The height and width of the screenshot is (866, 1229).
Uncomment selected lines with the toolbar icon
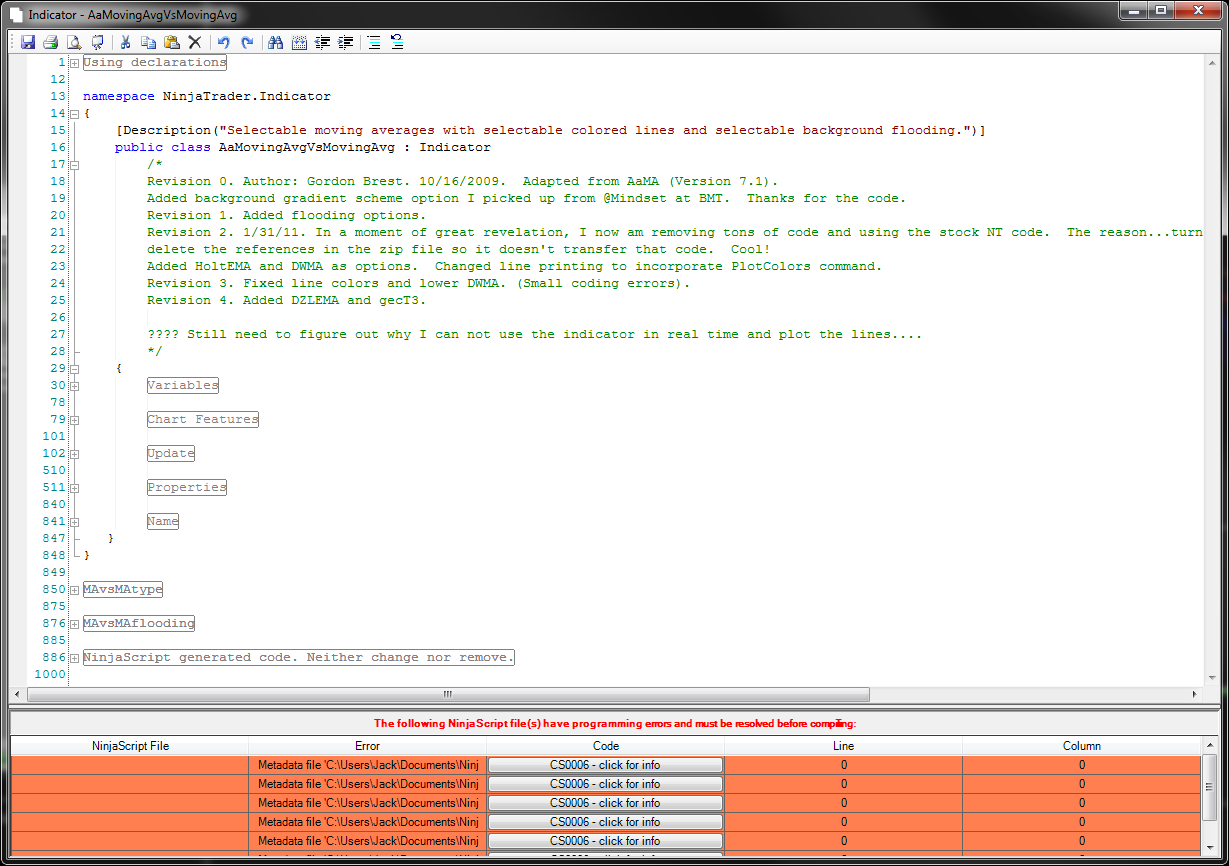coord(397,42)
